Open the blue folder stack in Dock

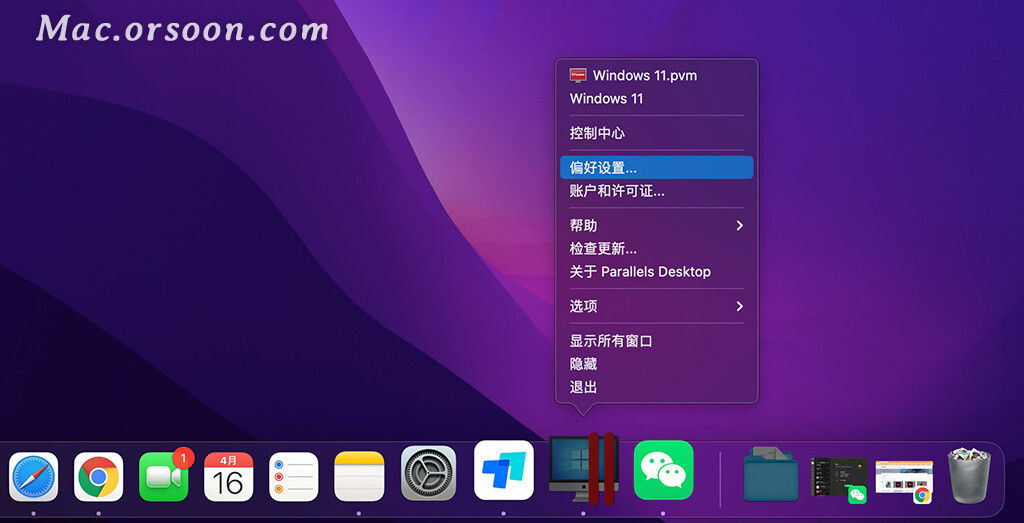point(771,474)
